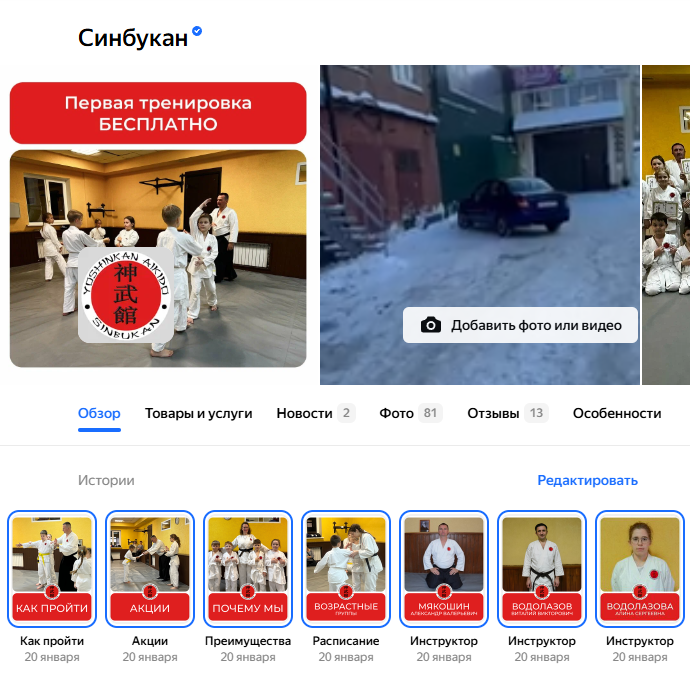Click the camera icon in the add photo button

[x=431, y=325]
